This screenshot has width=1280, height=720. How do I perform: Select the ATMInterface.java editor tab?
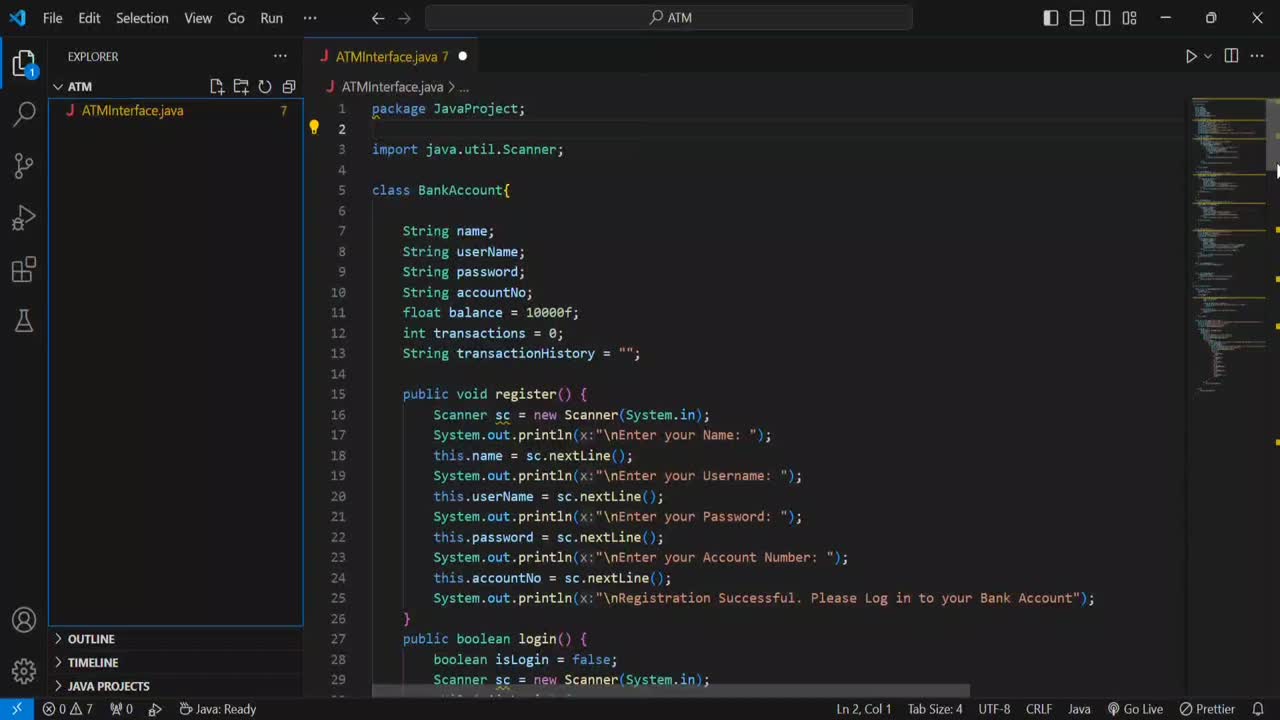pyautogui.click(x=386, y=57)
